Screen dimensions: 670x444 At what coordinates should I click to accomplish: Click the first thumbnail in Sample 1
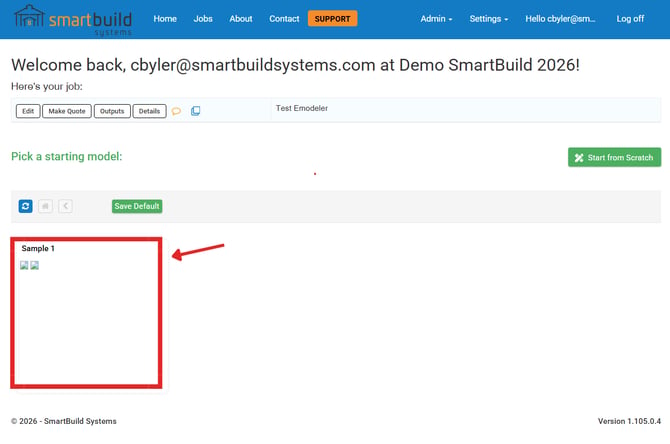pyautogui.click(x=24, y=265)
